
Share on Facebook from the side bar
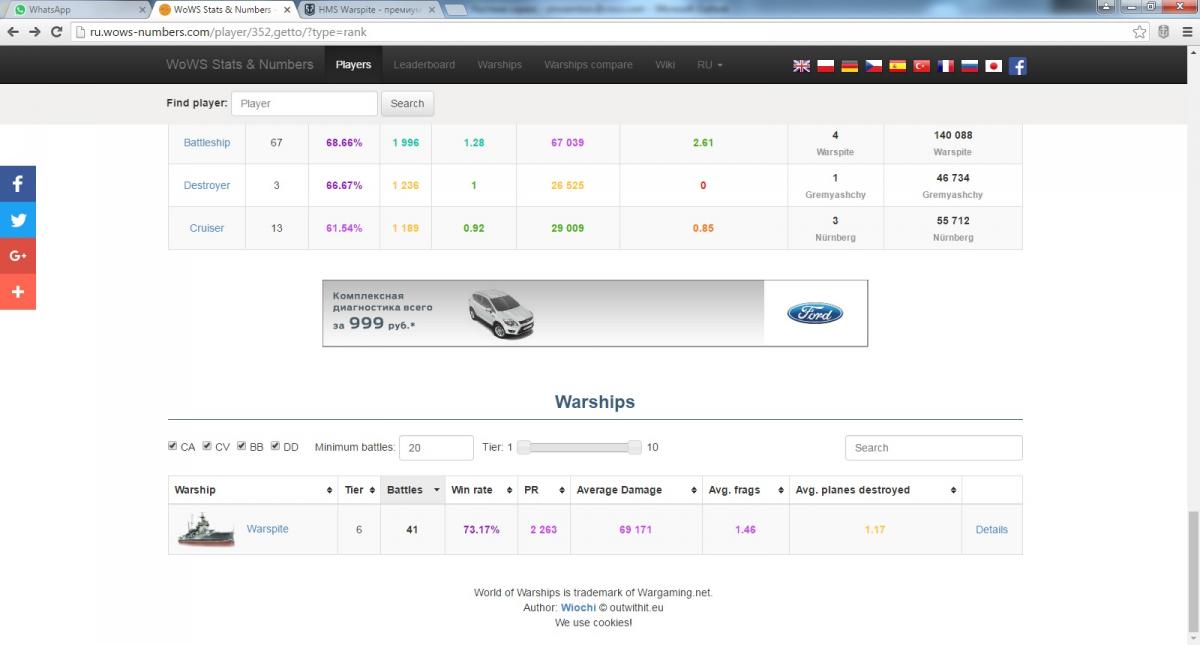tap(18, 184)
